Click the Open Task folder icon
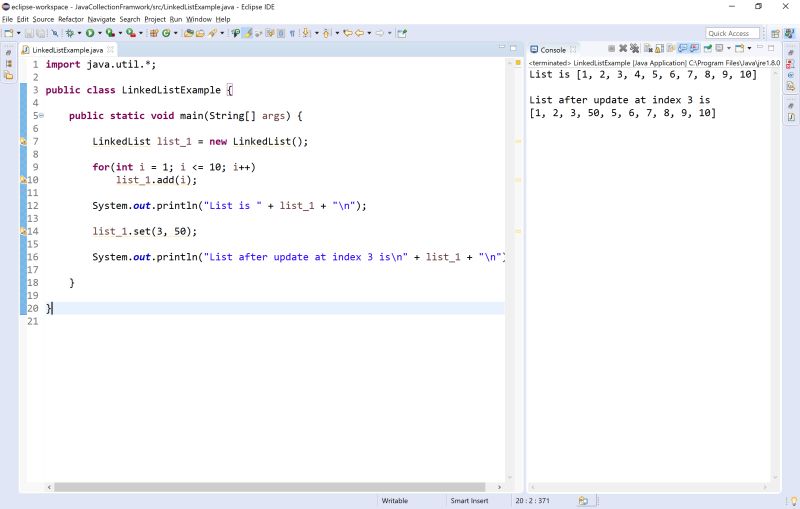This screenshot has height=509, width=800. coord(200,33)
